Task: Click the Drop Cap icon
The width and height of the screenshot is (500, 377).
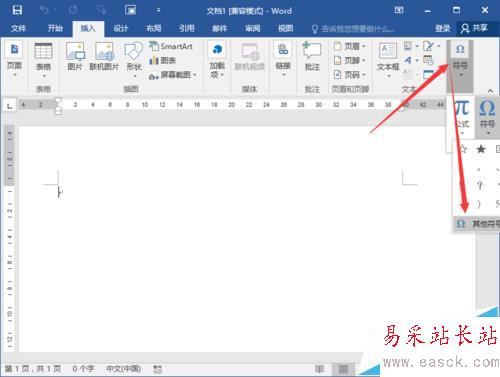Action: (x=410, y=74)
